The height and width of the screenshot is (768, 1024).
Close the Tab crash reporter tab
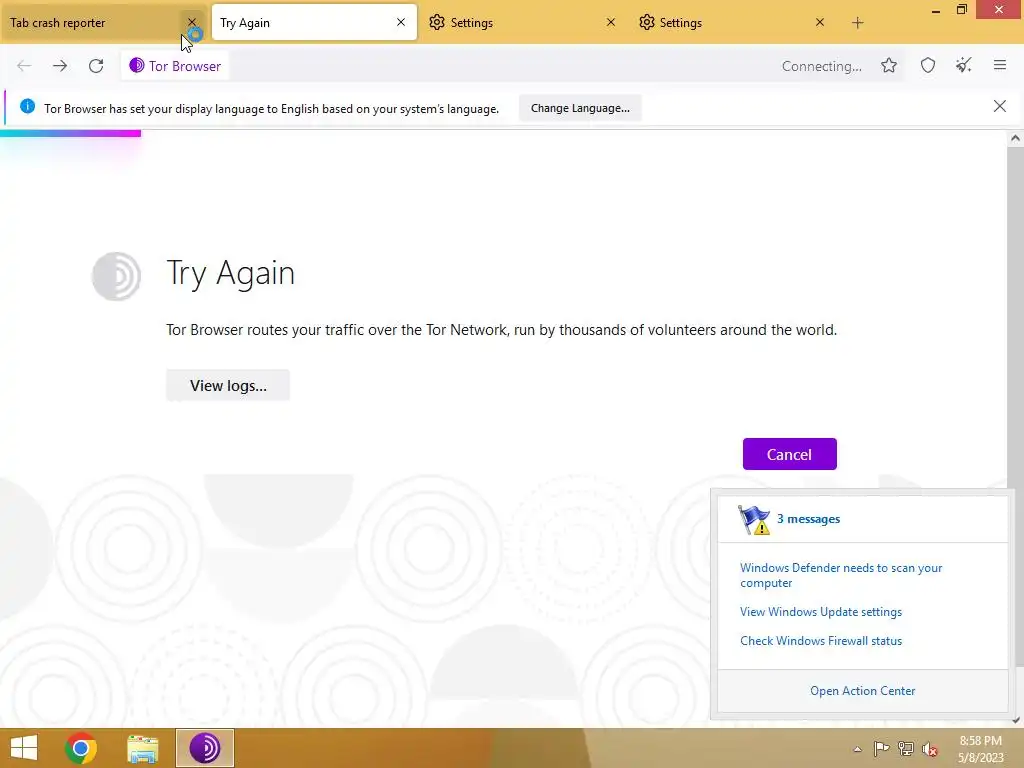192,22
